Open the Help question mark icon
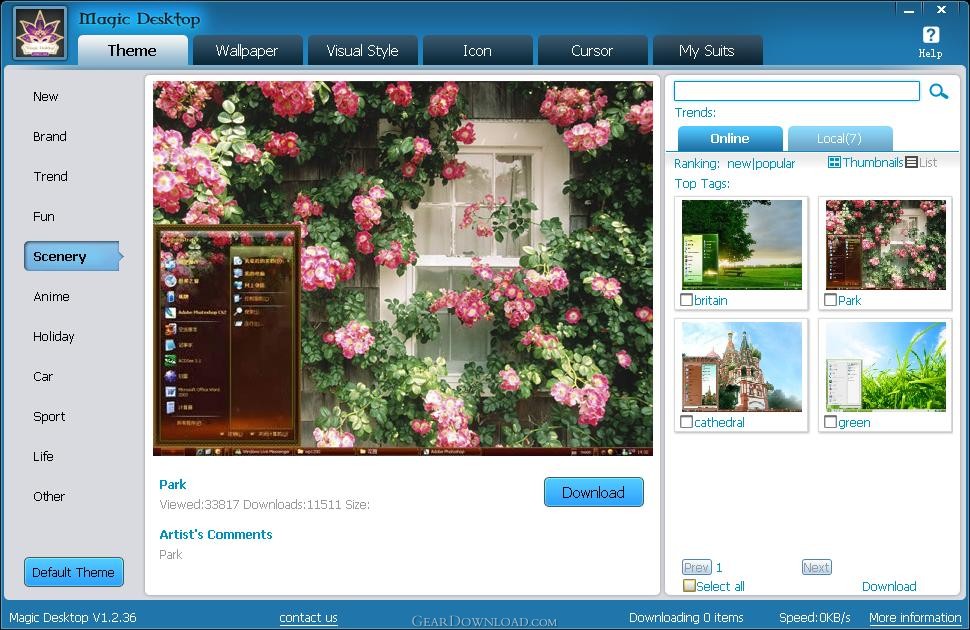 (930, 37)
